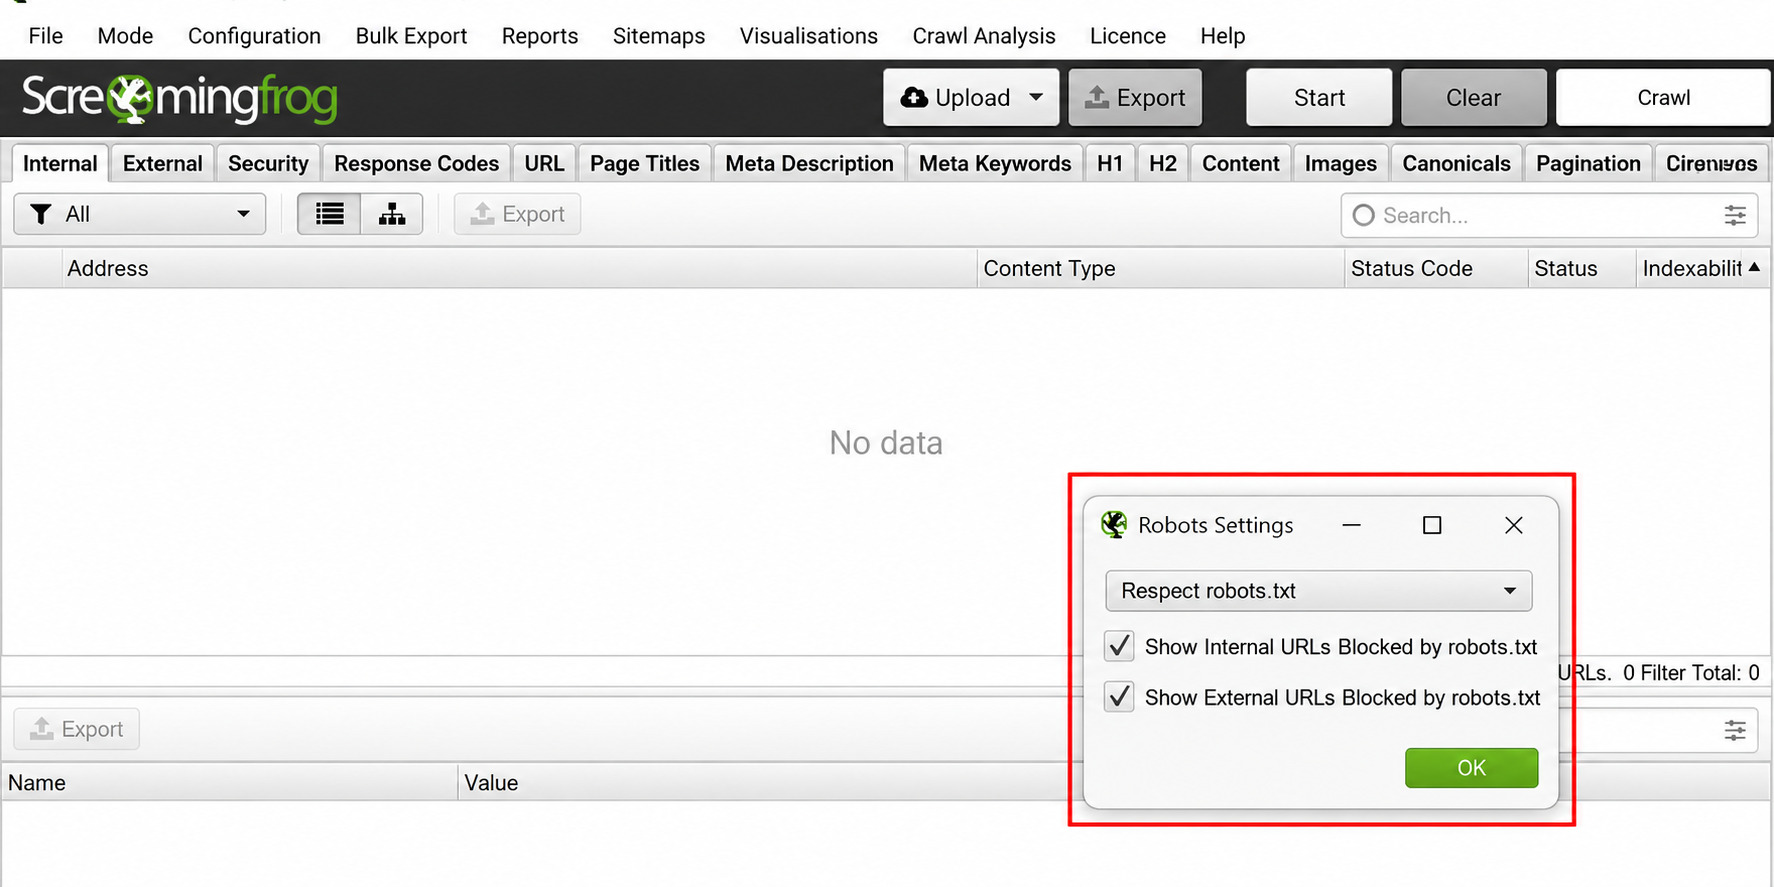Sort by the Indexability column
Viewport: 1774px width, 887px height.
1701,268
